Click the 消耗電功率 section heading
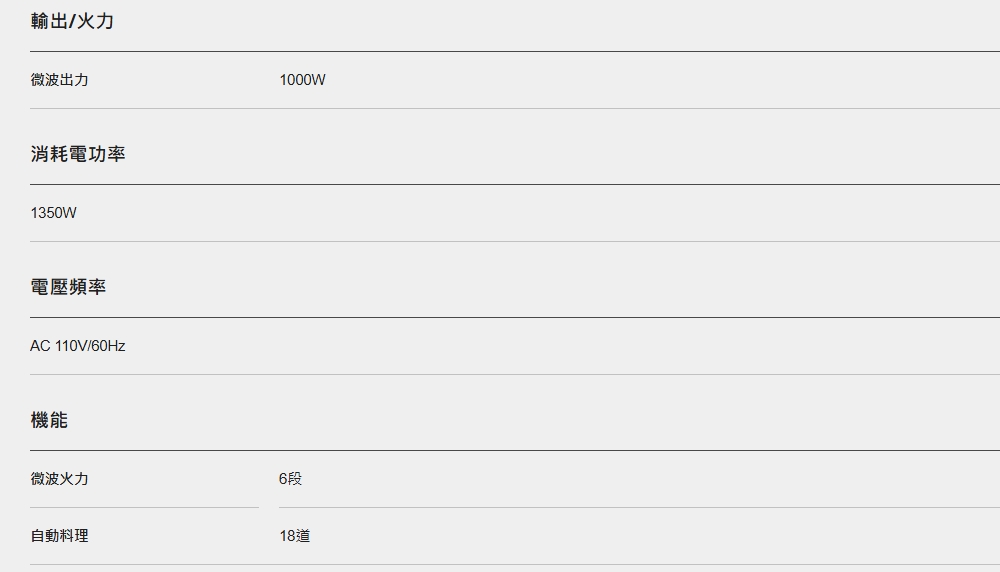1000x572 pixels. [x=78, y=154]
